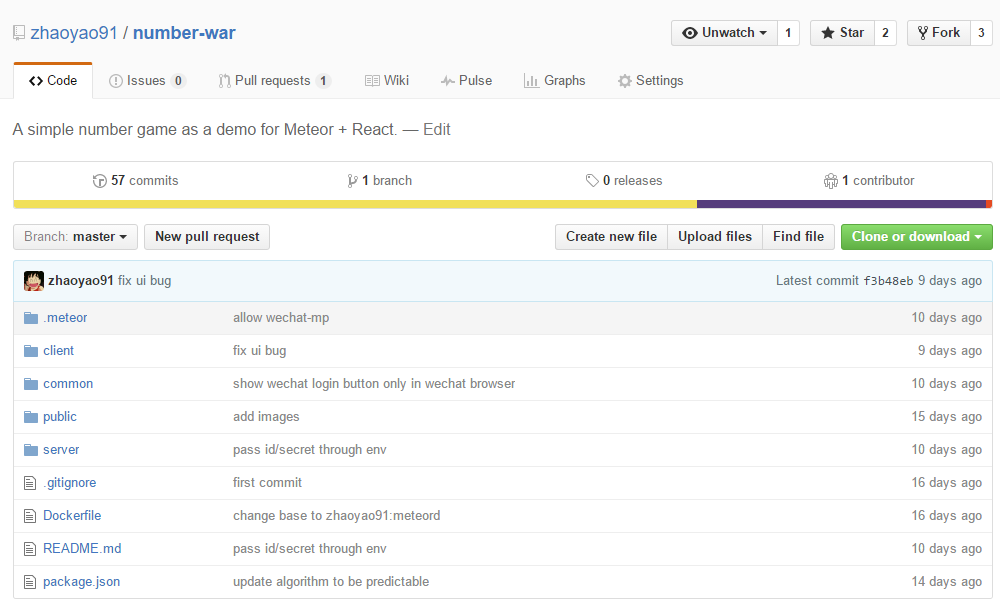The width and height of the screenshot is (1000, 604).
Task: Open the Branch: master dropdown
Action: tap(75, 237)
